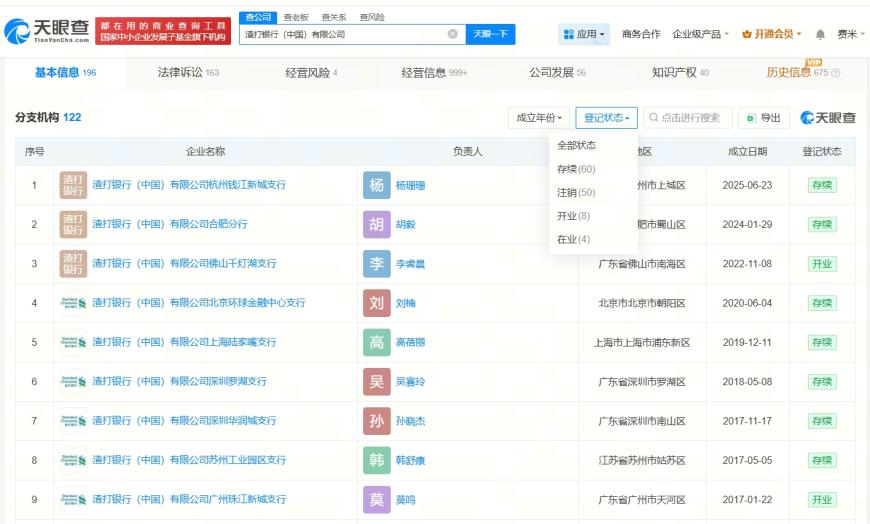Expand the 企业级产品 menu
This screenshot has height=524, width=870.
pyautogui.click(x=700, y=34)
